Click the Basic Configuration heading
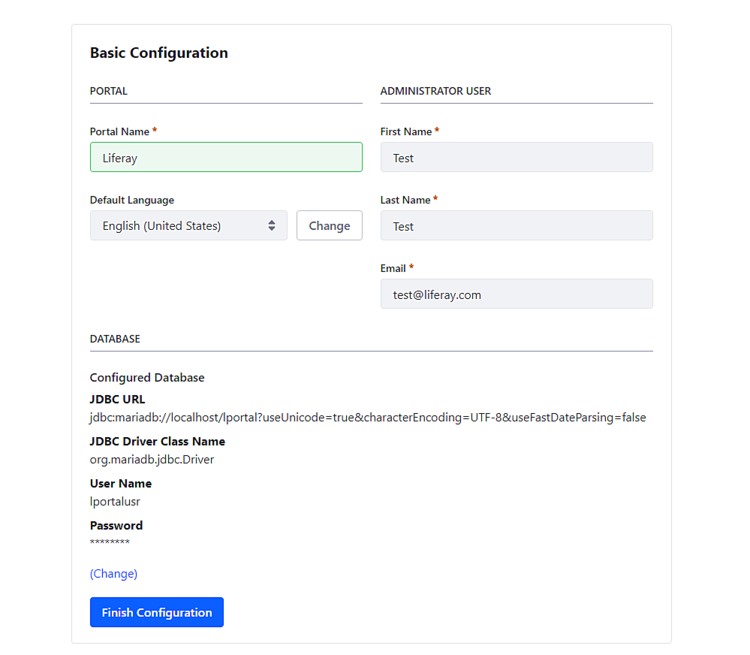The height and width of the screenshot is (655, 750). (159, 53)
